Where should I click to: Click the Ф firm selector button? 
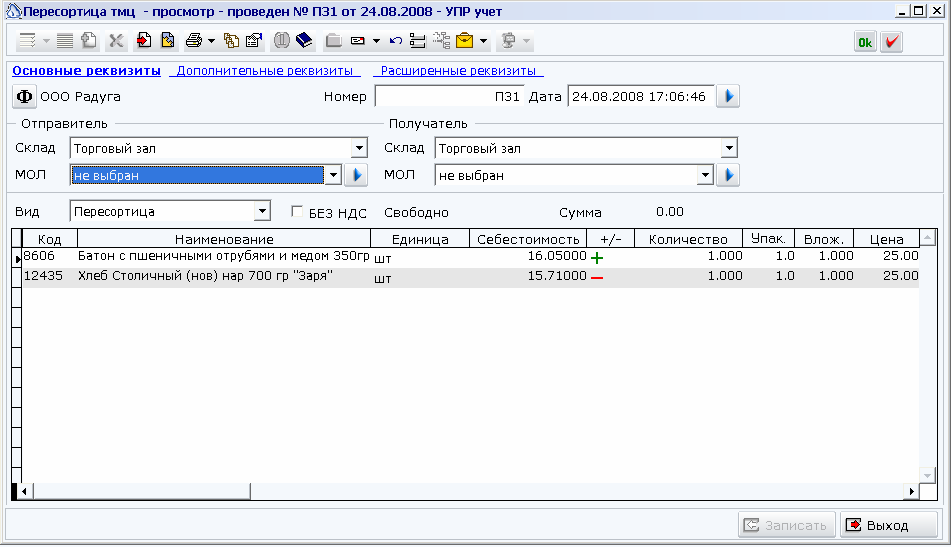click(x=24, y=96)
